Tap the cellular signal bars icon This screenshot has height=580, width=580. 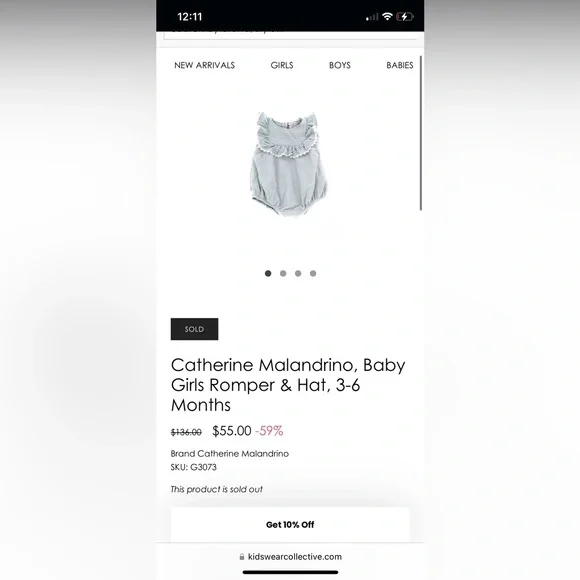pos(372,17)
